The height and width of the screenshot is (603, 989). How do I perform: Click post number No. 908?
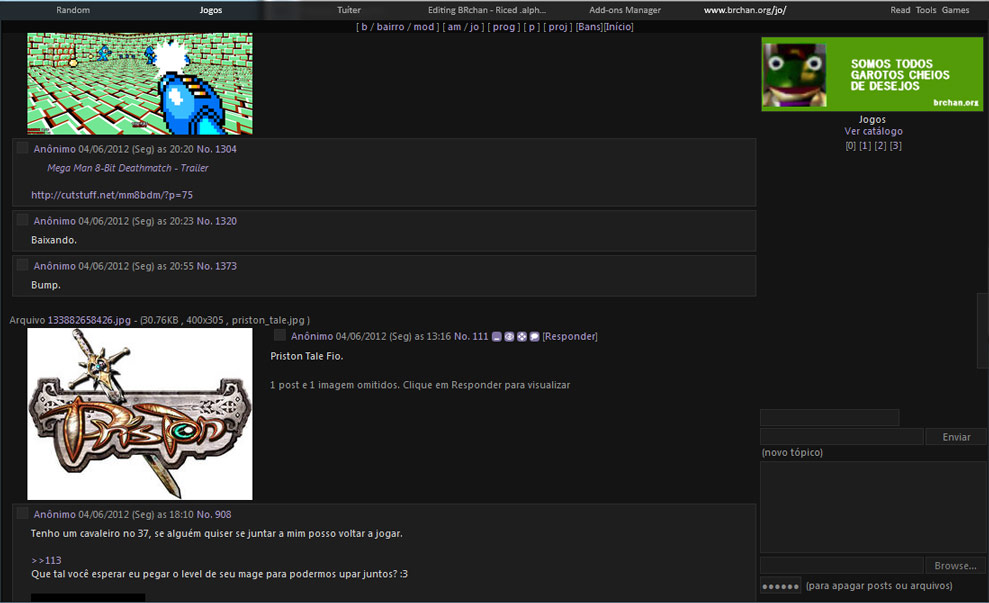point(214,515)
